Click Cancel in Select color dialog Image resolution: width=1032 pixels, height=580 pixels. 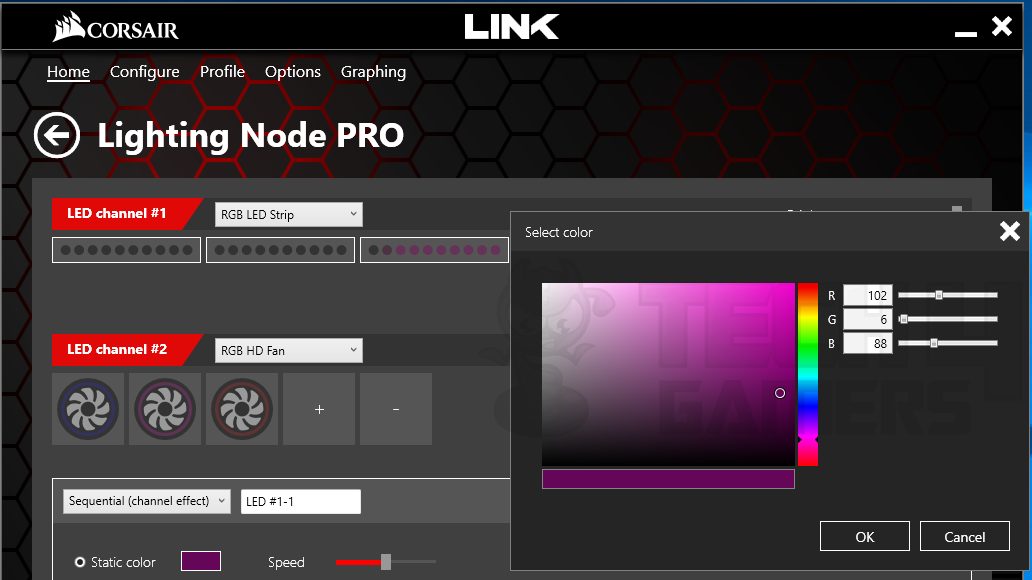pyautogui.click(x=965, y=537)
